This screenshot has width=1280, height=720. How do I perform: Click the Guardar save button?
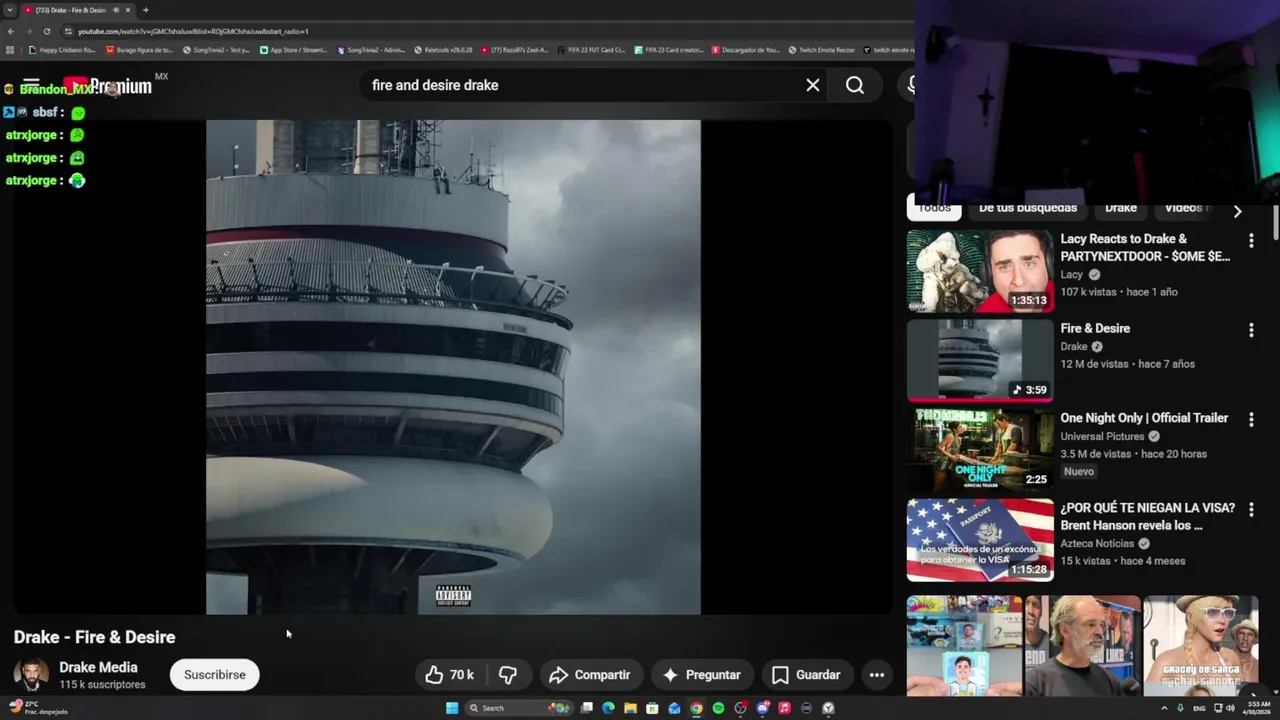(806, 675)
